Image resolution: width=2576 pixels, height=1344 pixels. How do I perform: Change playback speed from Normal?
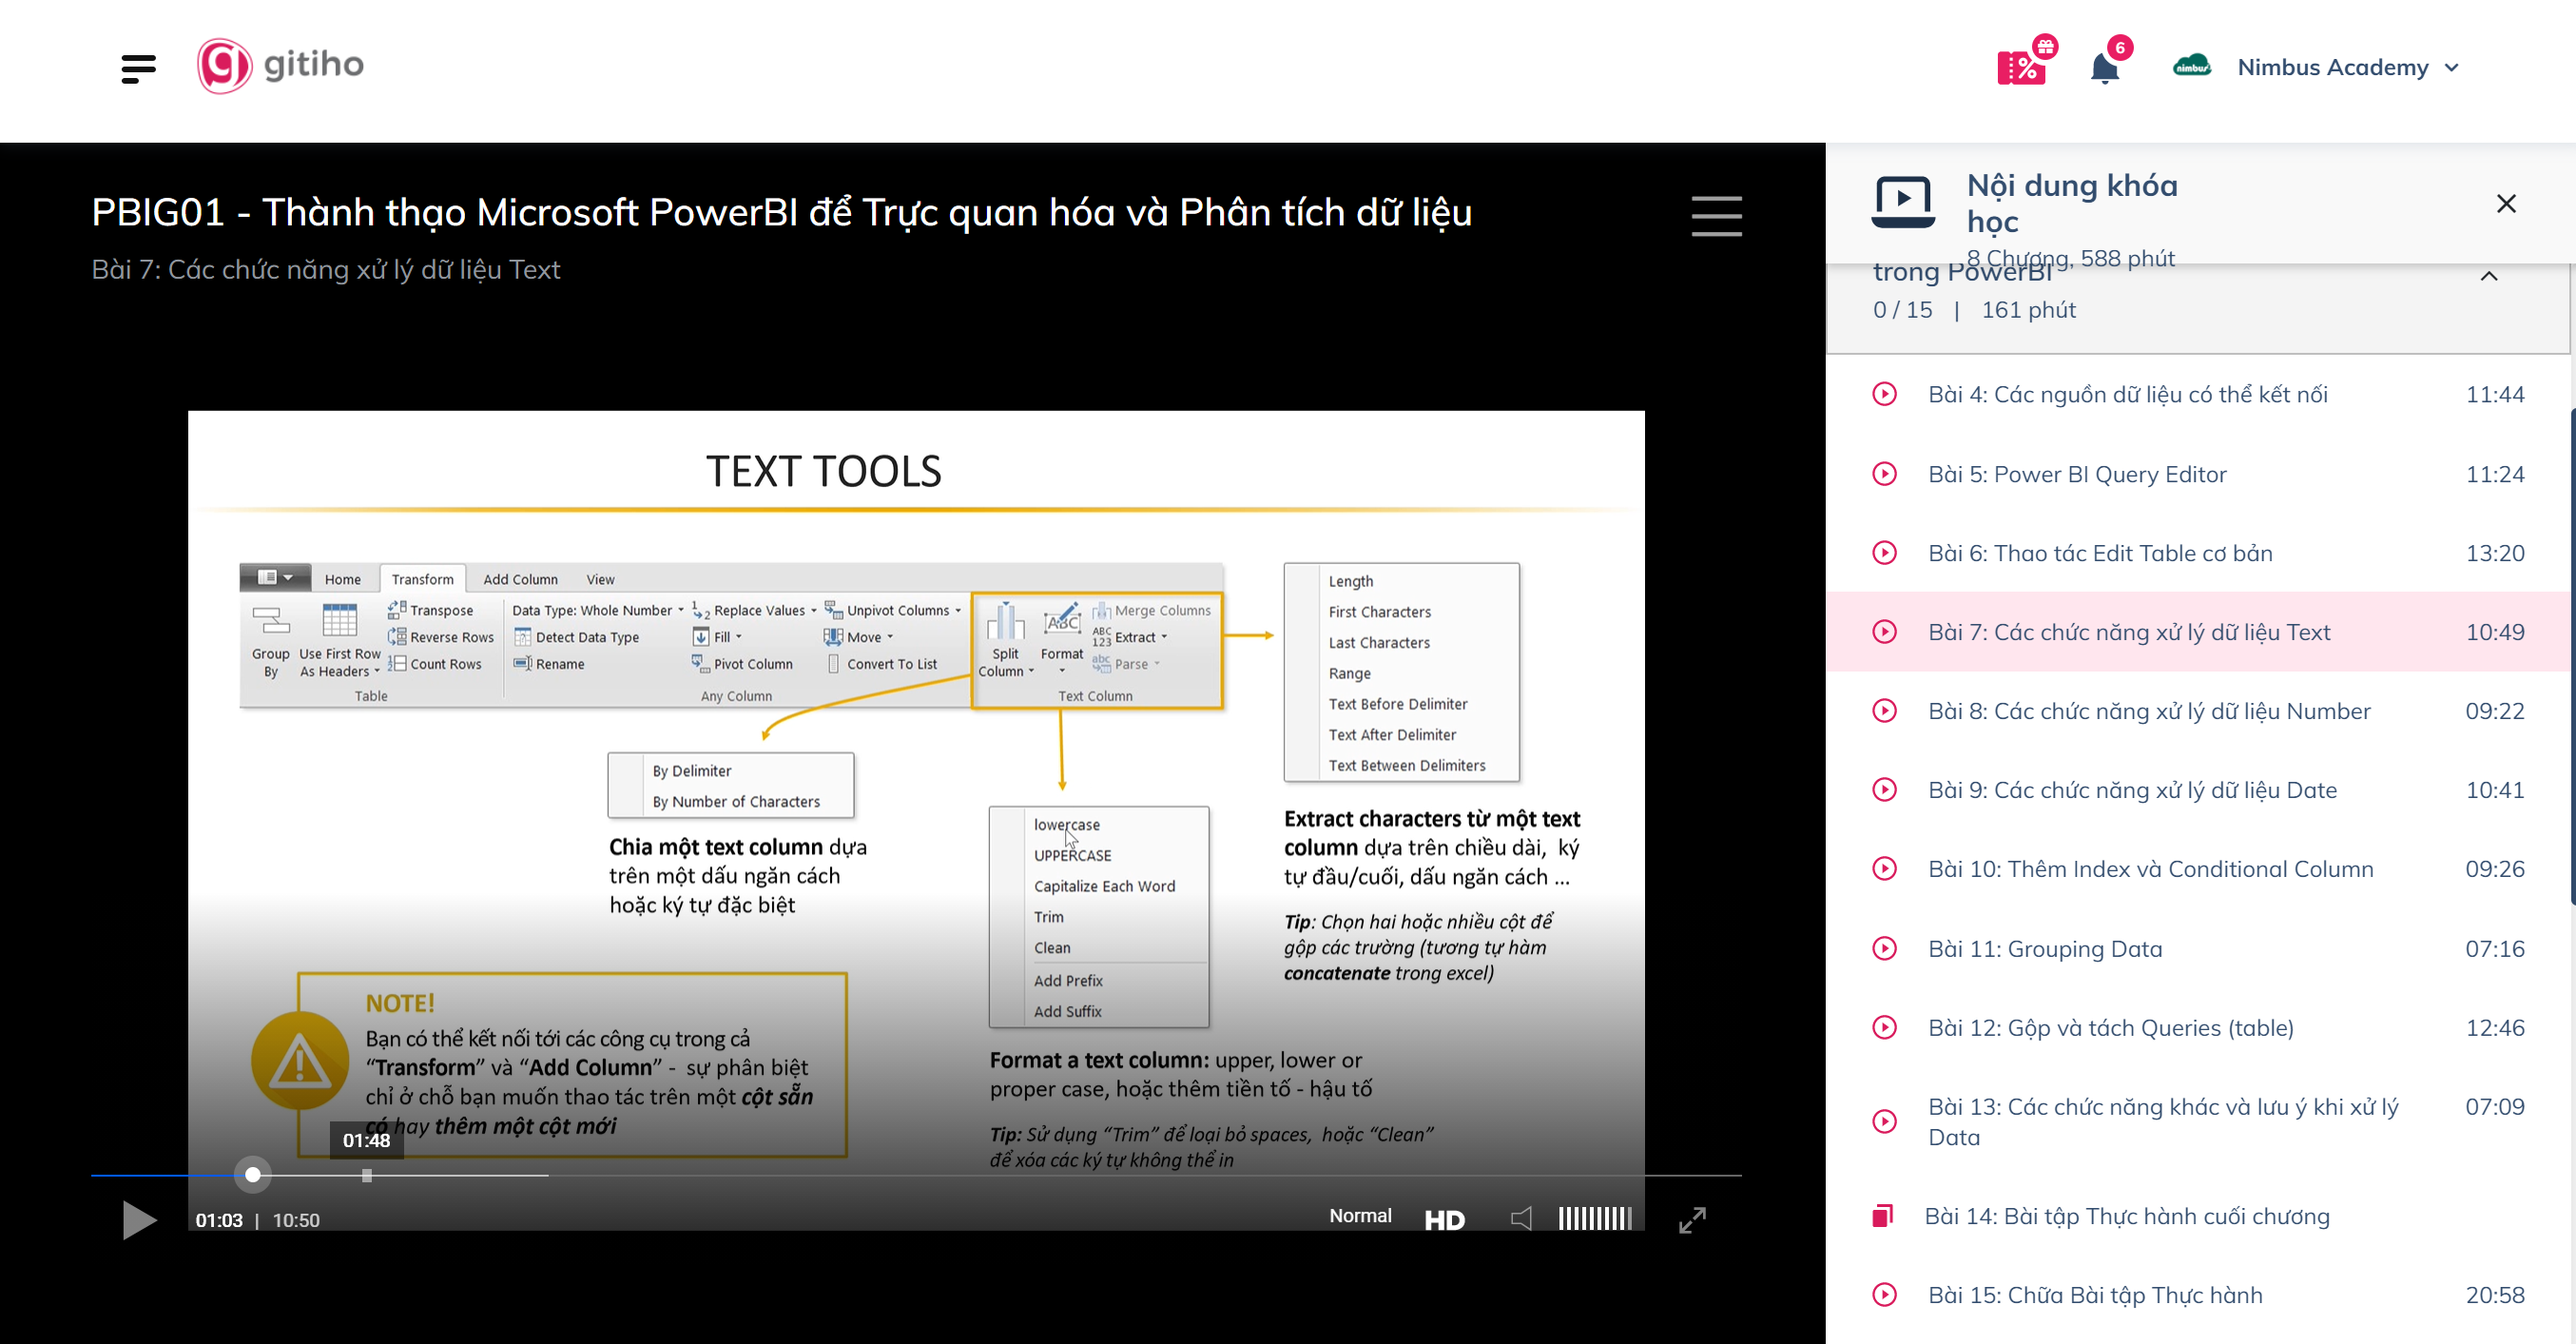(x=1360, y=1216)
